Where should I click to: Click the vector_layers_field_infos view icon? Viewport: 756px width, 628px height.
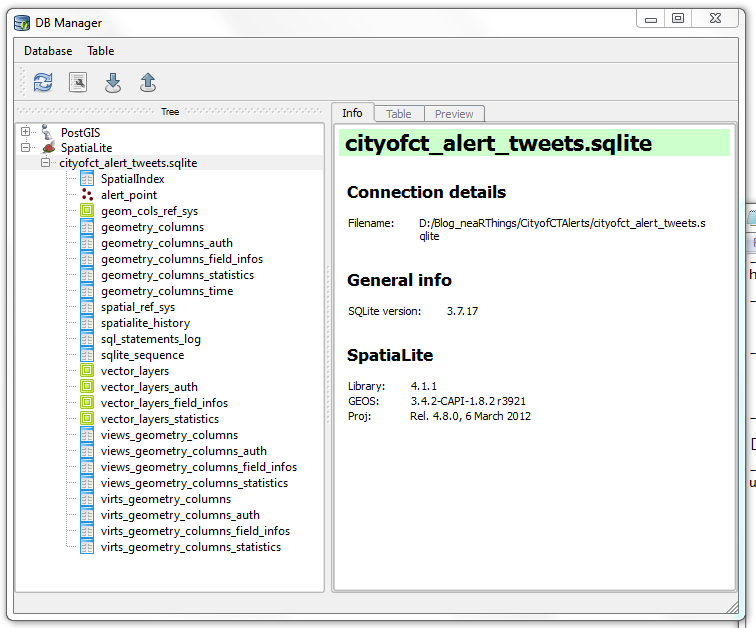click(87, 402)
